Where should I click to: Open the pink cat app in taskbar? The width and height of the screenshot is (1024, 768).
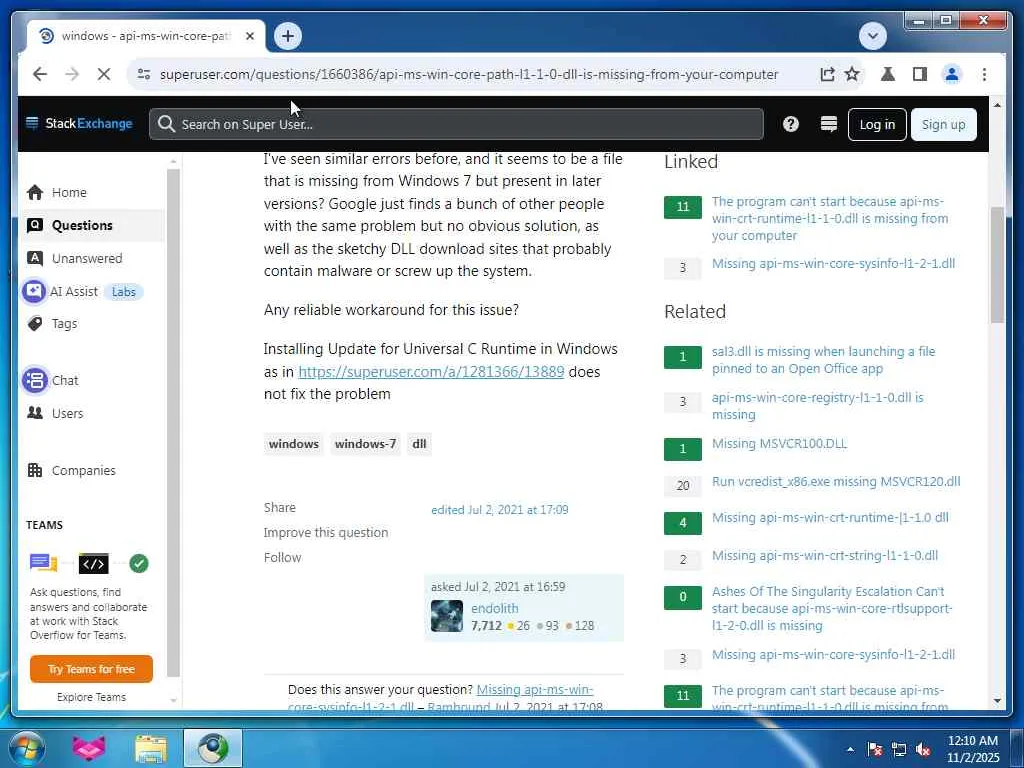[x=89, y=748]
